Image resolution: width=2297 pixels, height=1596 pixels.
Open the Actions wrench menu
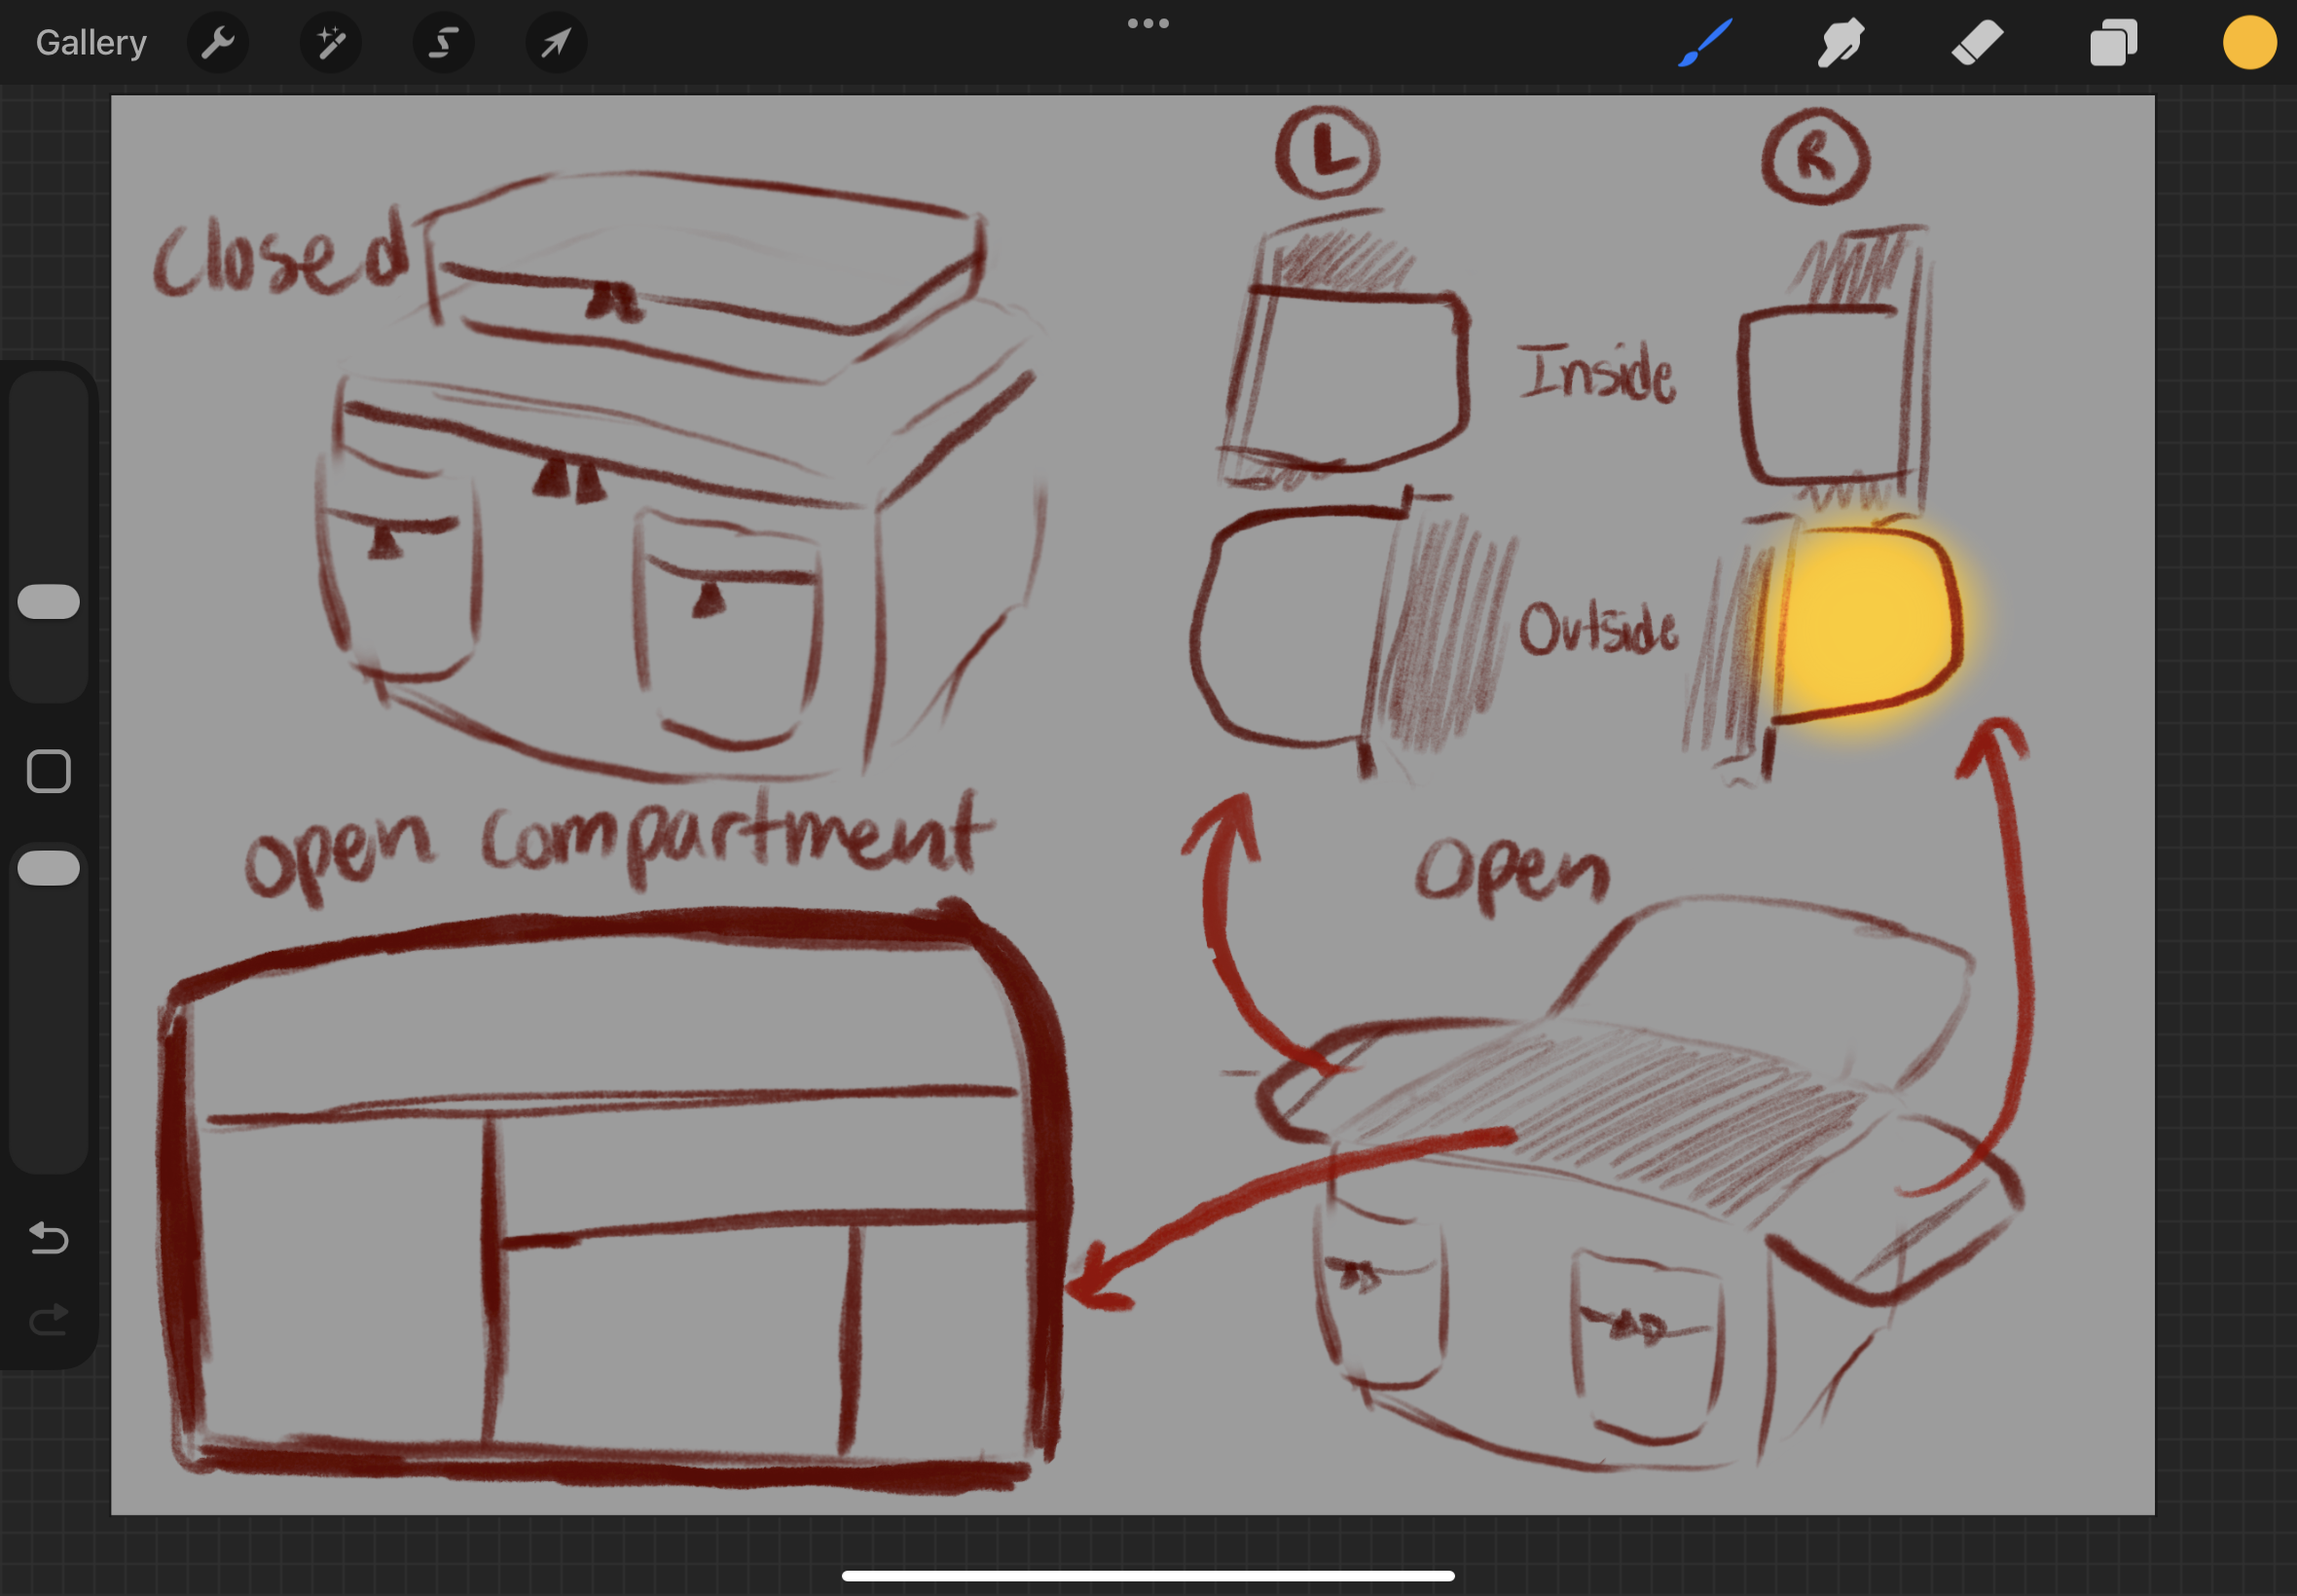pyautogui.click(x=217, y=43)
